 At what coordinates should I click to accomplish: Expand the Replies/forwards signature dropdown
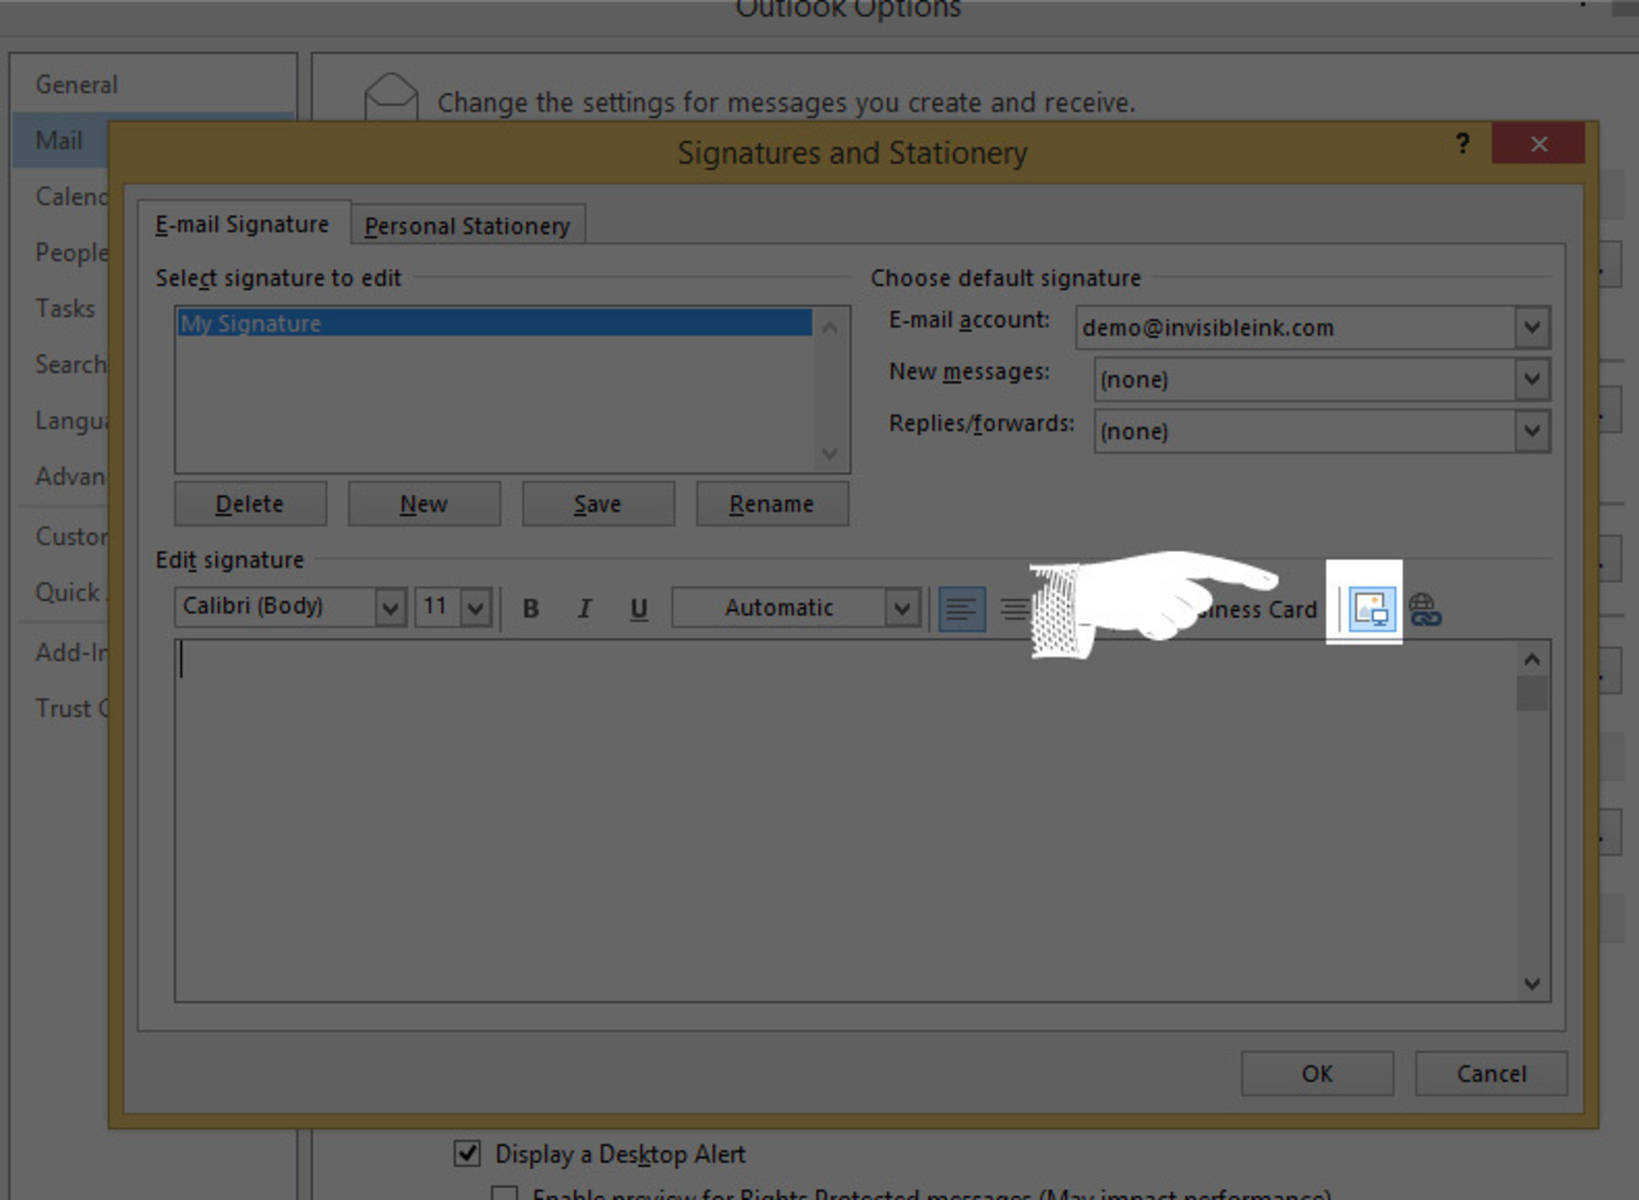[1532, 431]
